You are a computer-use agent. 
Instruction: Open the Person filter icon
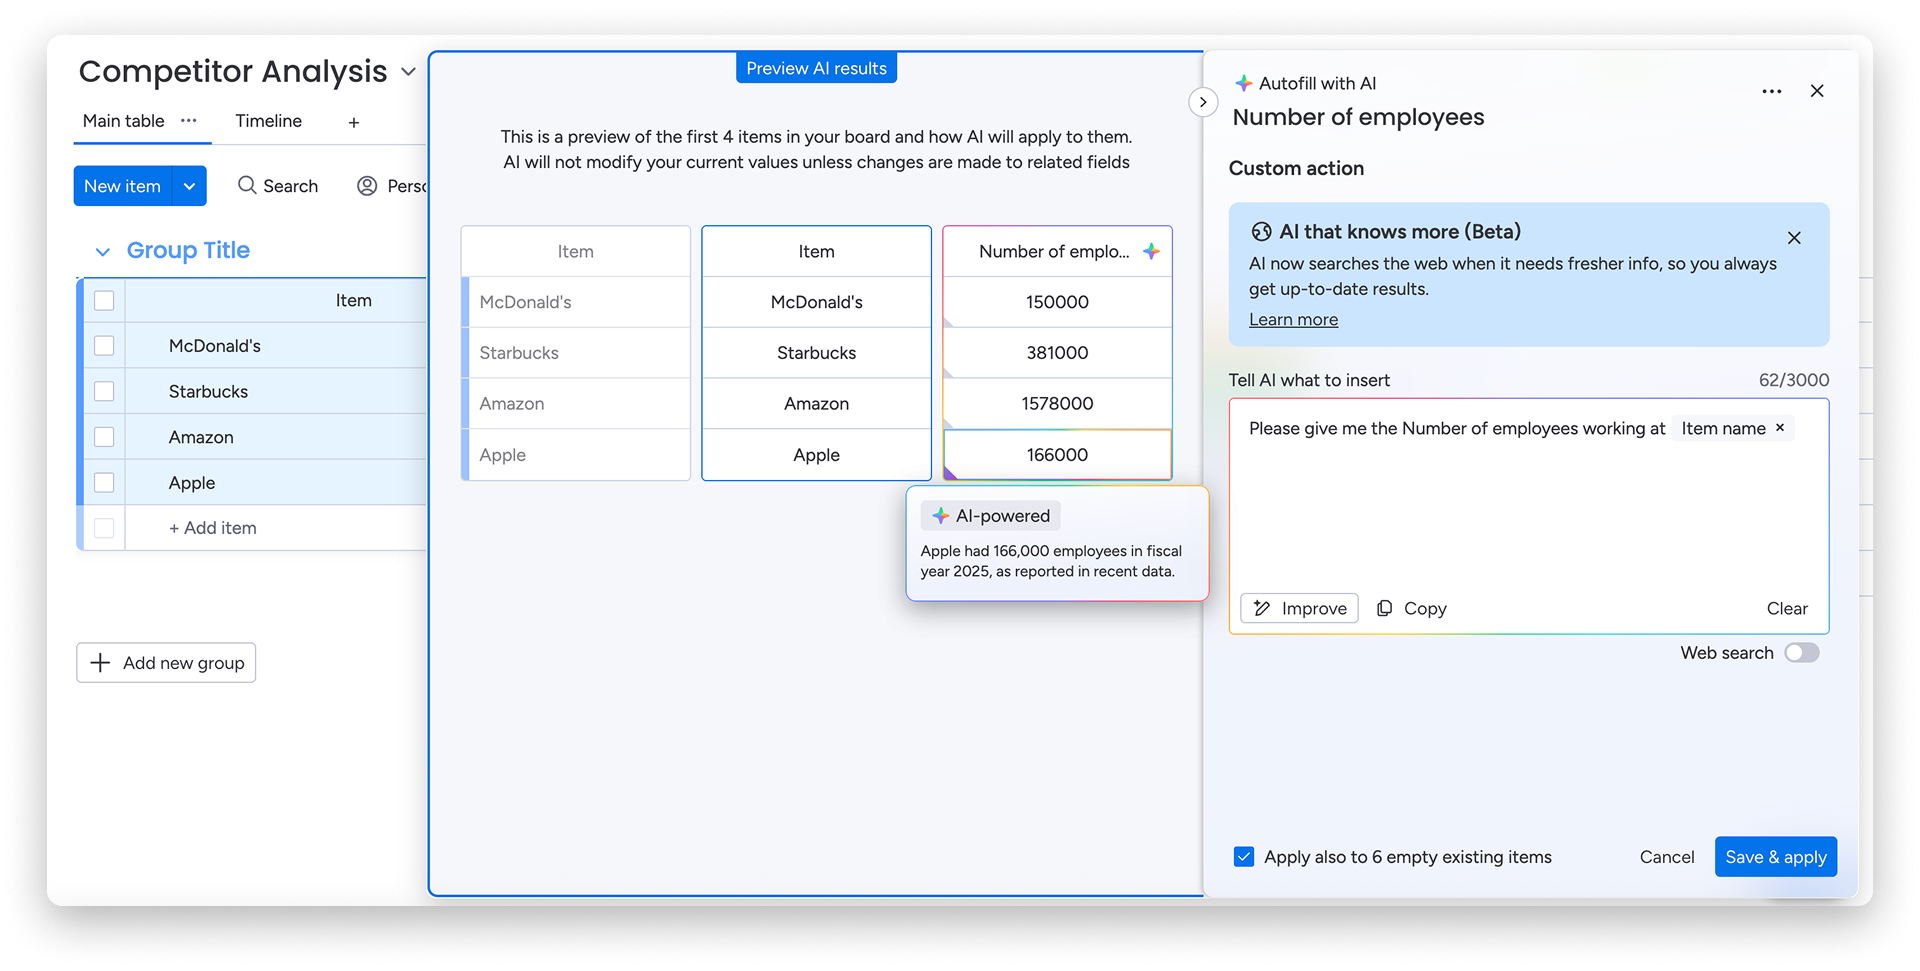[x=367, y=186]
